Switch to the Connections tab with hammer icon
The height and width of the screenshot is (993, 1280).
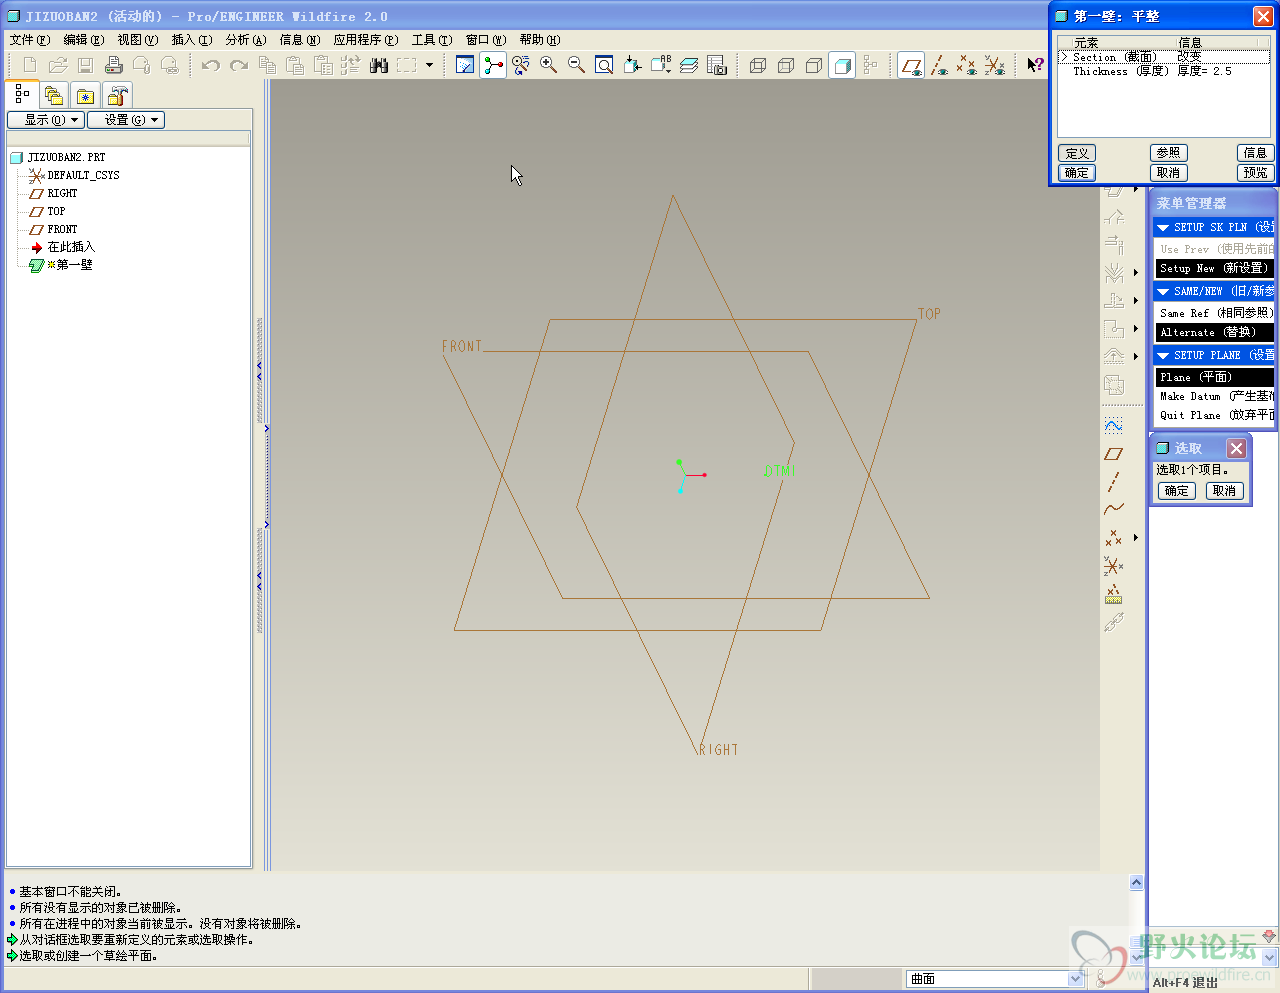(118, 96)
